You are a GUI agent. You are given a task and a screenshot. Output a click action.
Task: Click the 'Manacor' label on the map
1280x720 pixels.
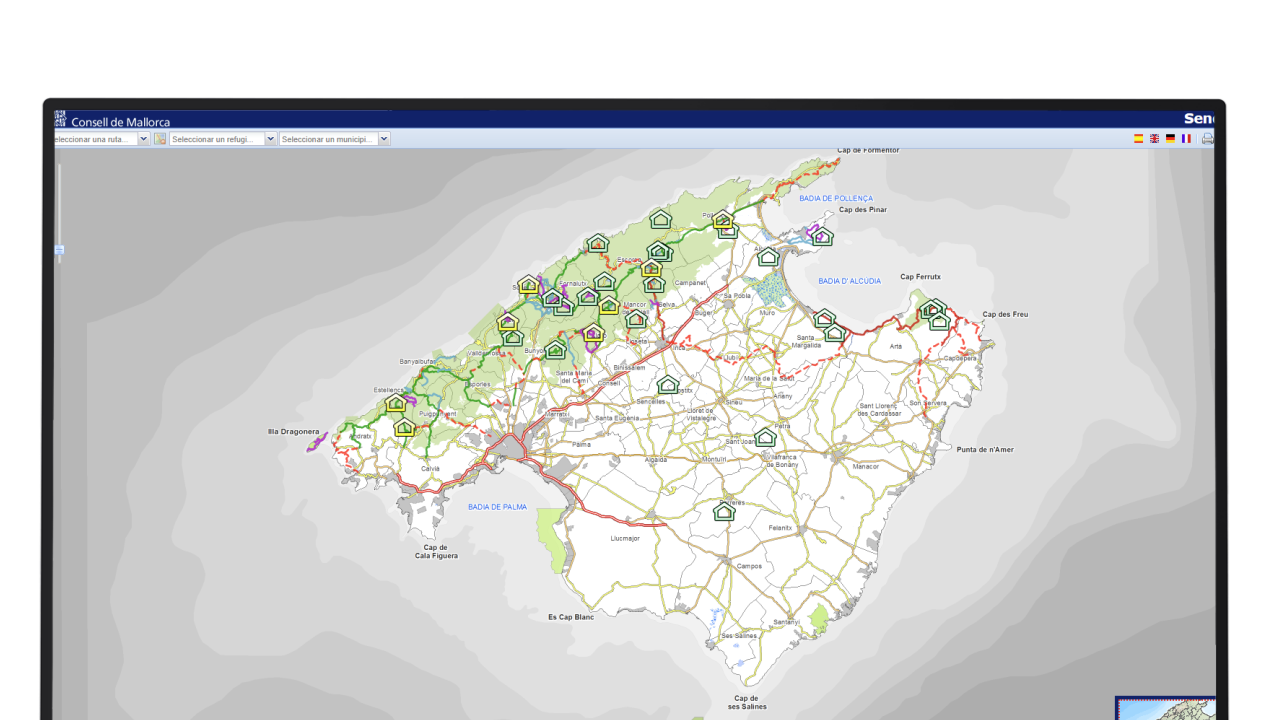865,466
